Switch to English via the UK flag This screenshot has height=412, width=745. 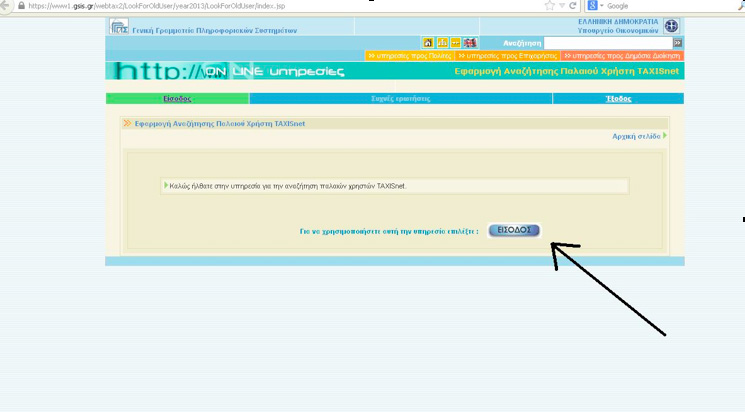pyautogui.click(x=470, y=43)
